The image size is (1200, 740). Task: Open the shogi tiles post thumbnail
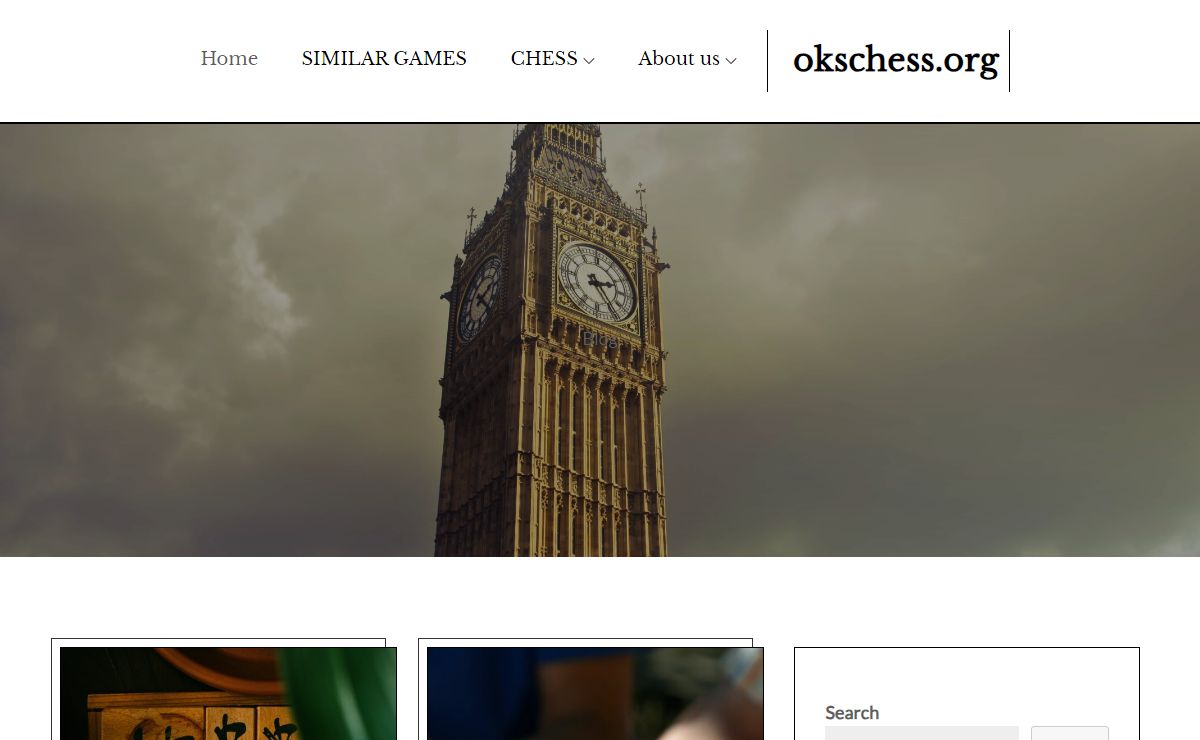click(x=228, y=693)
